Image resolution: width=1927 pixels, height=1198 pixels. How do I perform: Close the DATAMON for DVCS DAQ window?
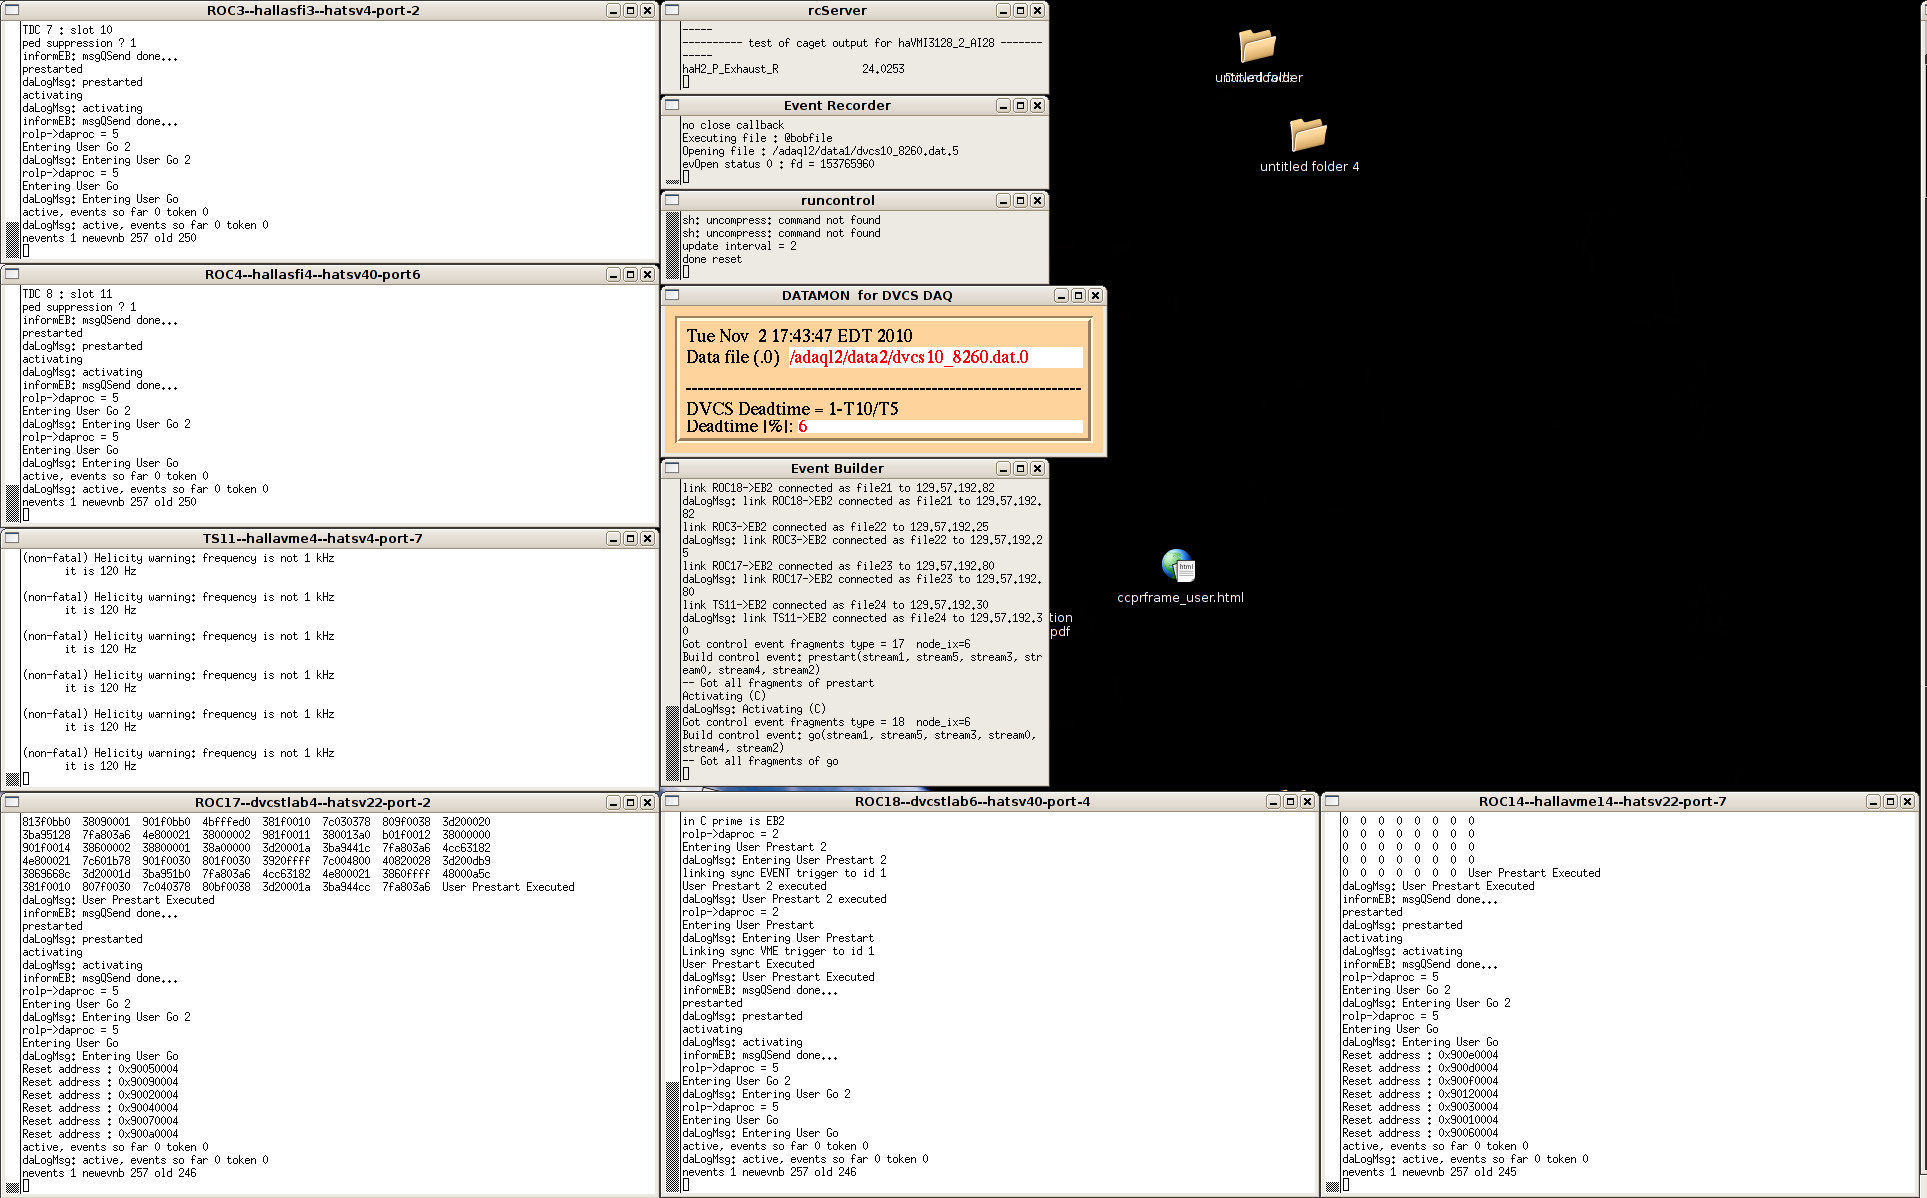(1095, 295)
